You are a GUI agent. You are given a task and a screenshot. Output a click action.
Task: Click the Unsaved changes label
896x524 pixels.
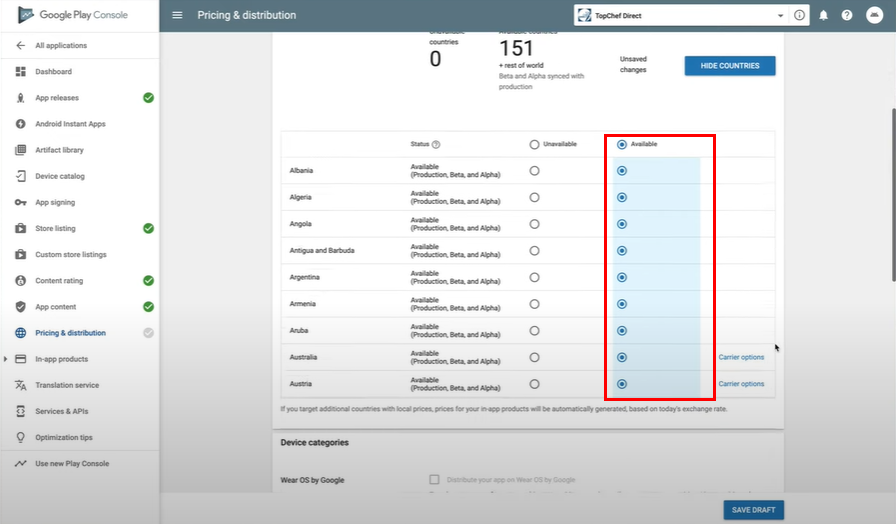click(x=633, y=64)
